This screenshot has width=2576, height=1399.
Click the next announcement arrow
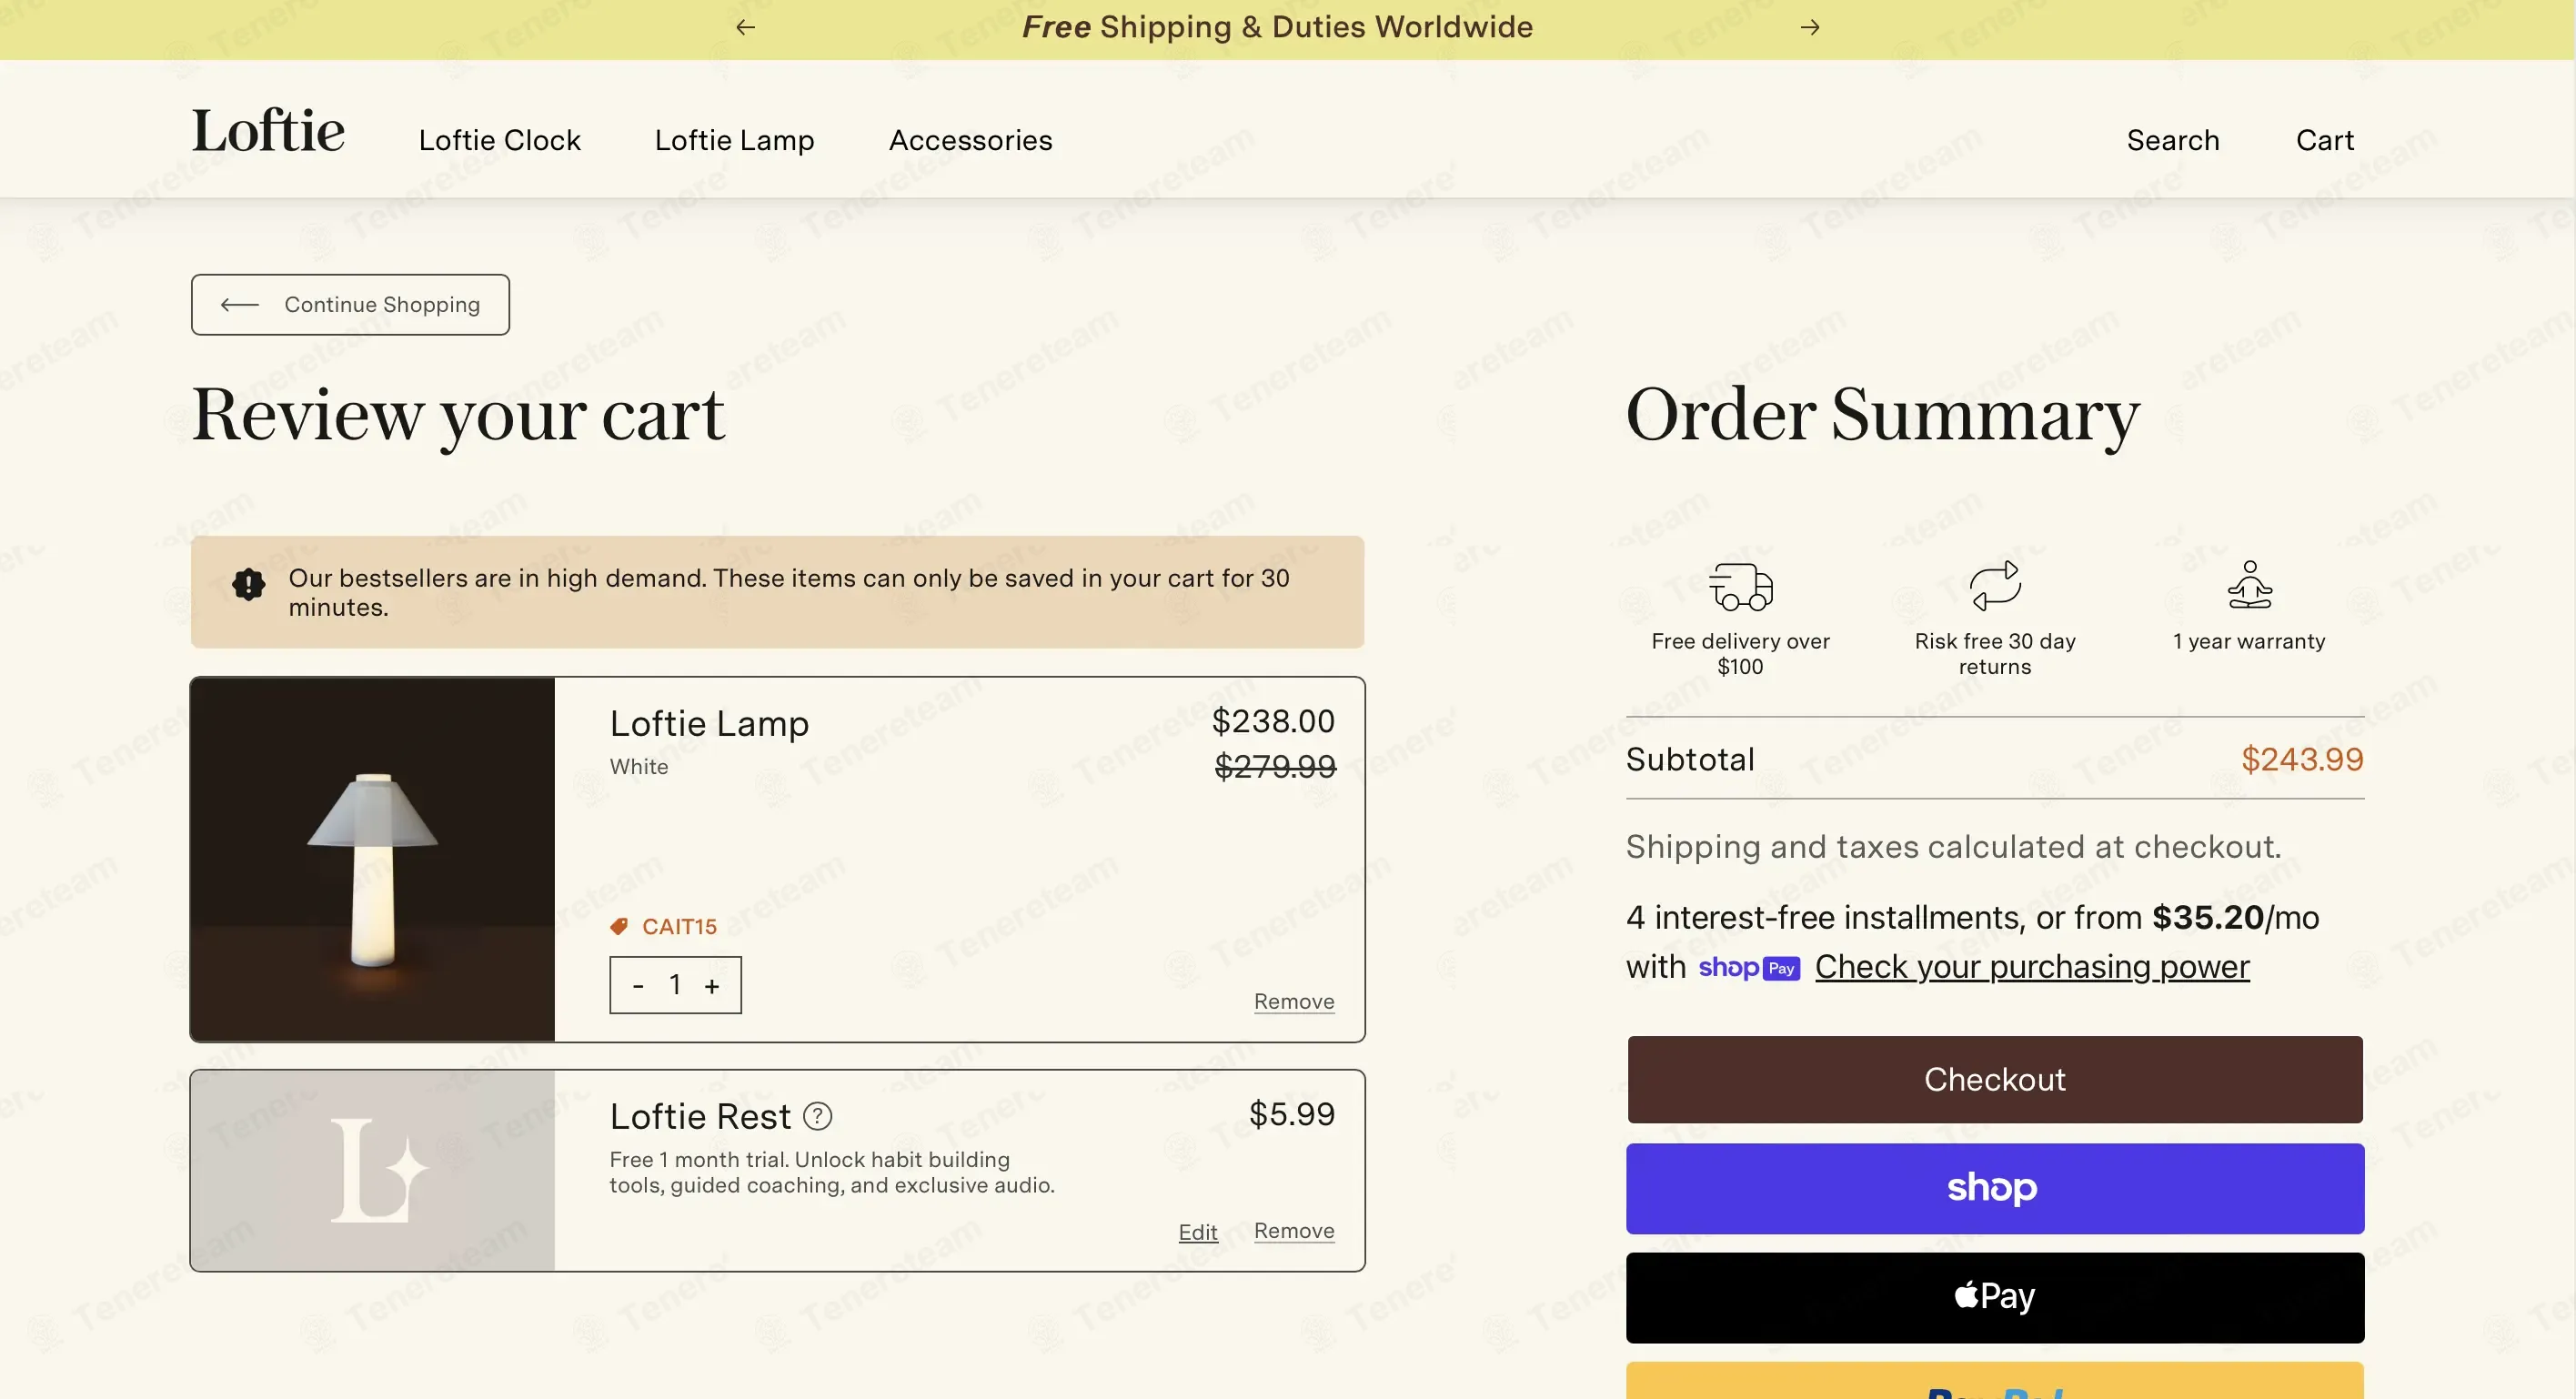1810,27
